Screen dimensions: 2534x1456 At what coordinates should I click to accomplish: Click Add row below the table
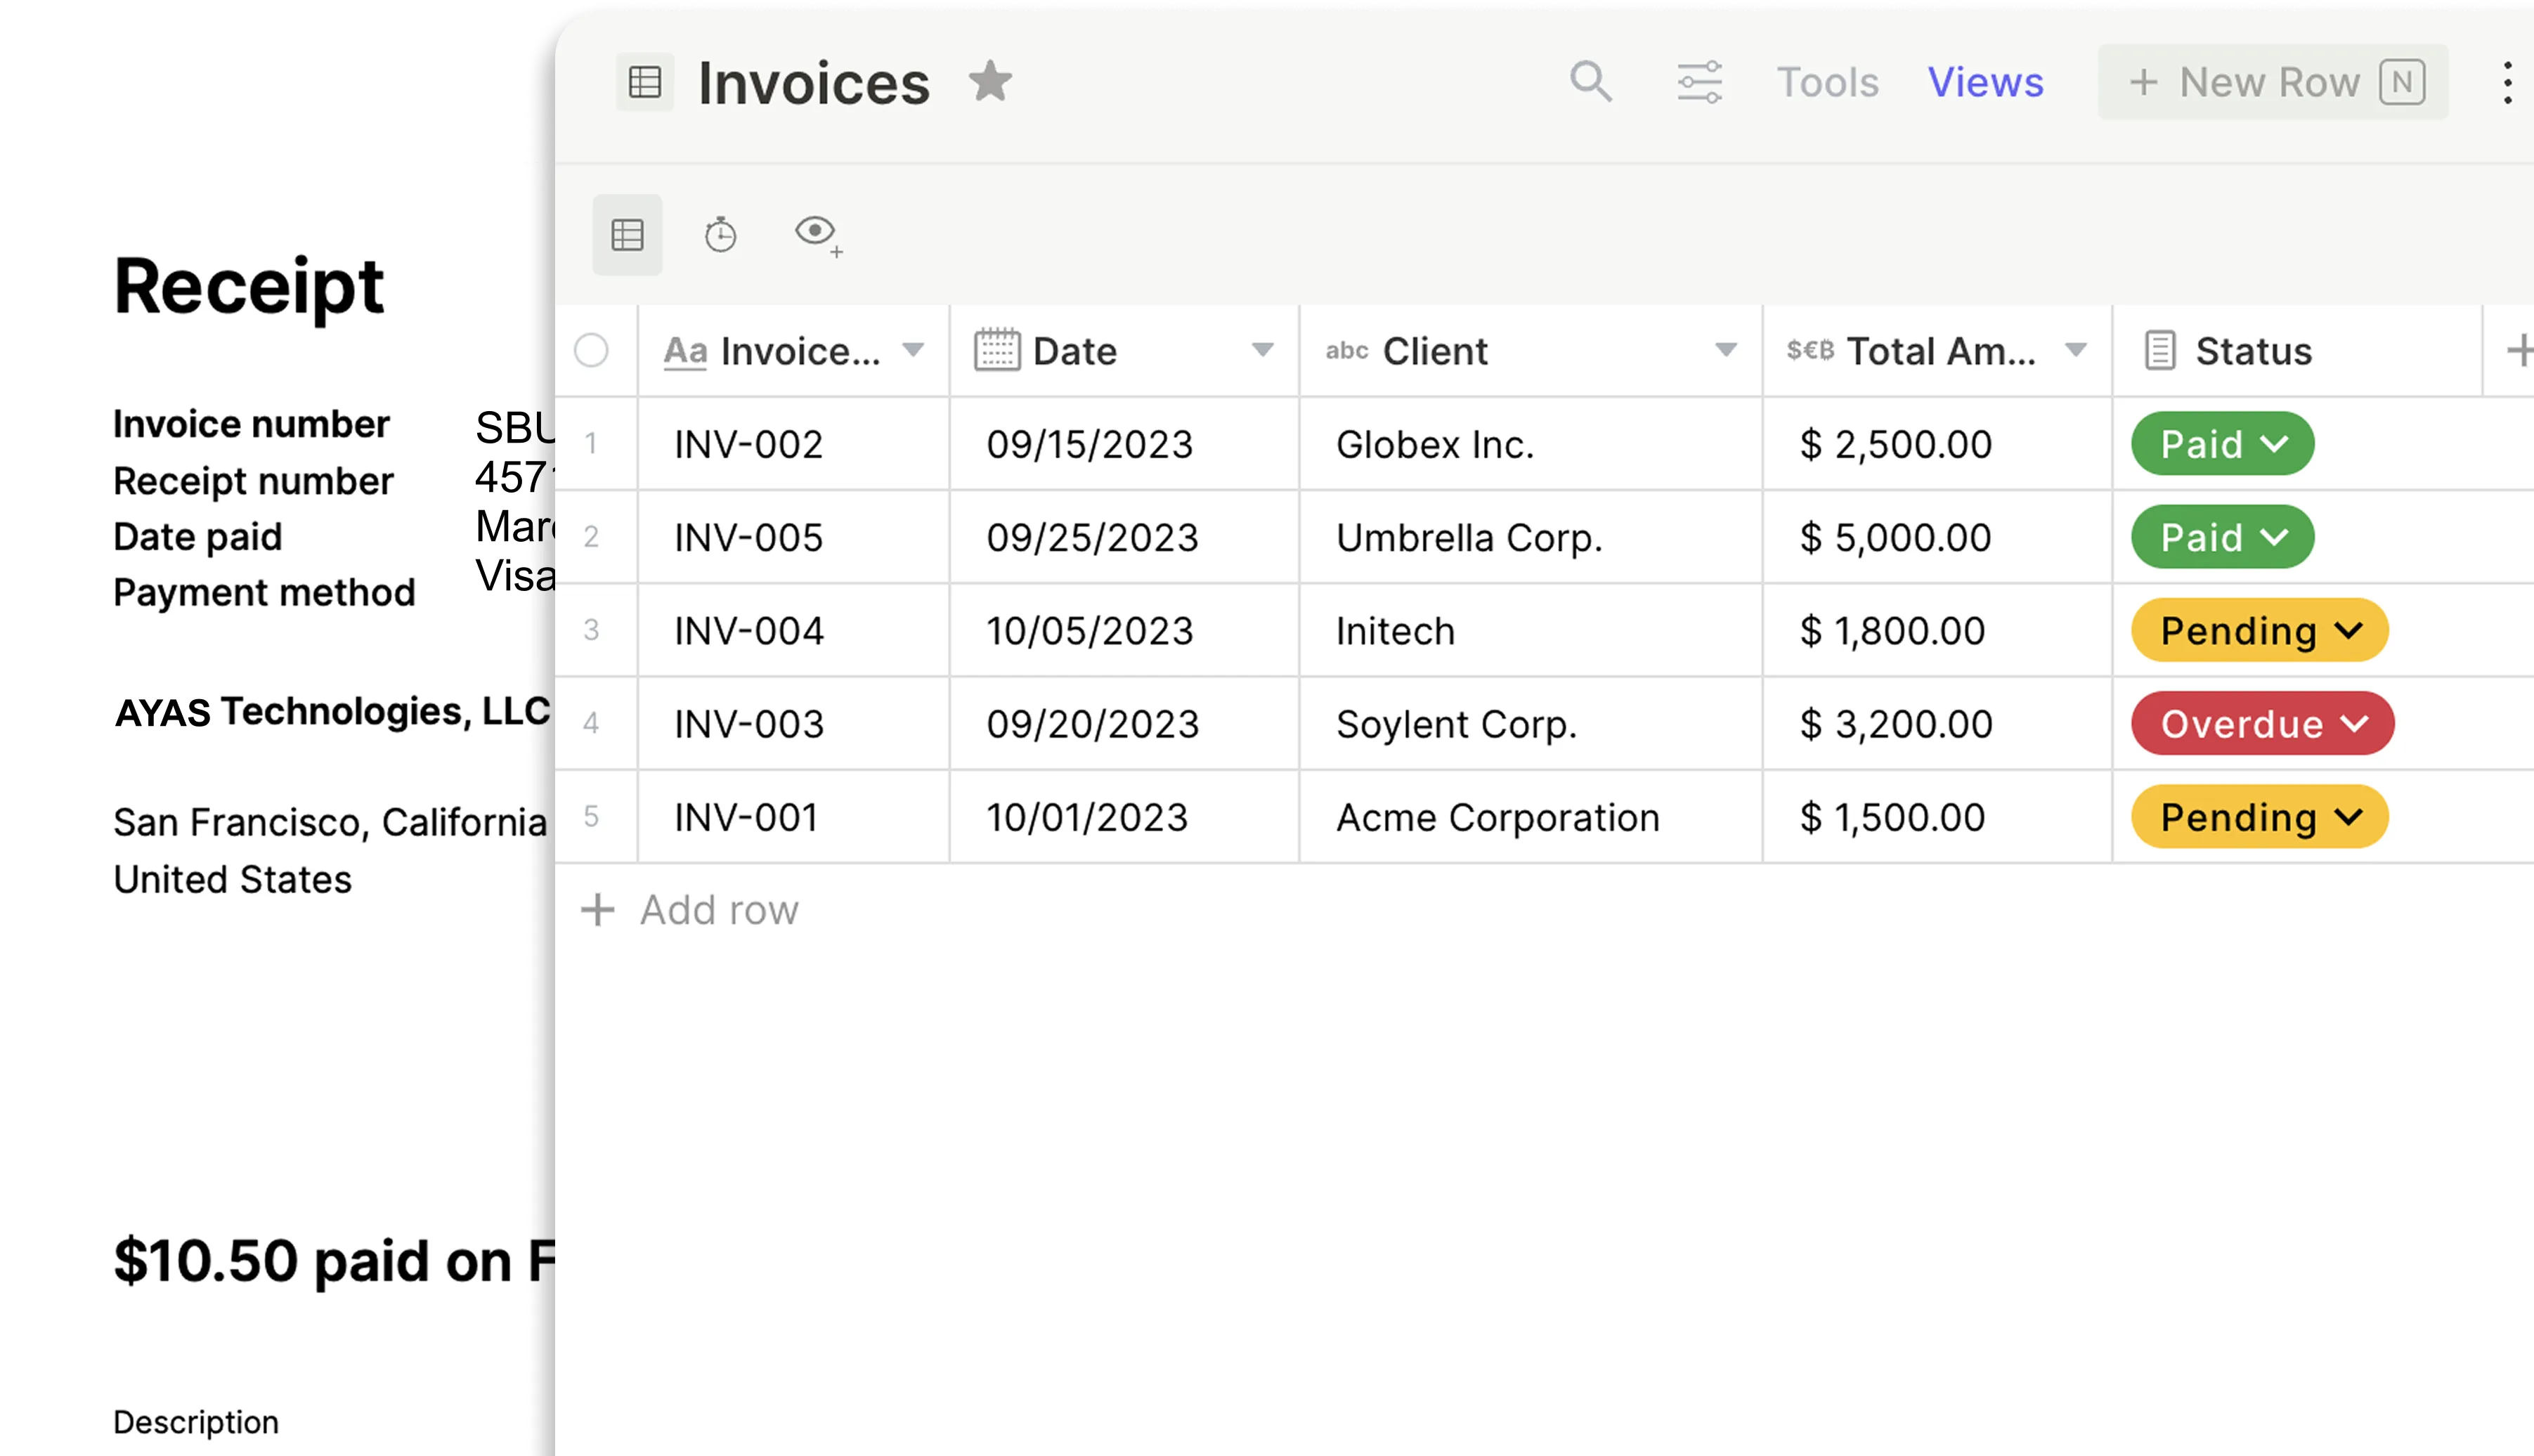[x=691, y=909]
